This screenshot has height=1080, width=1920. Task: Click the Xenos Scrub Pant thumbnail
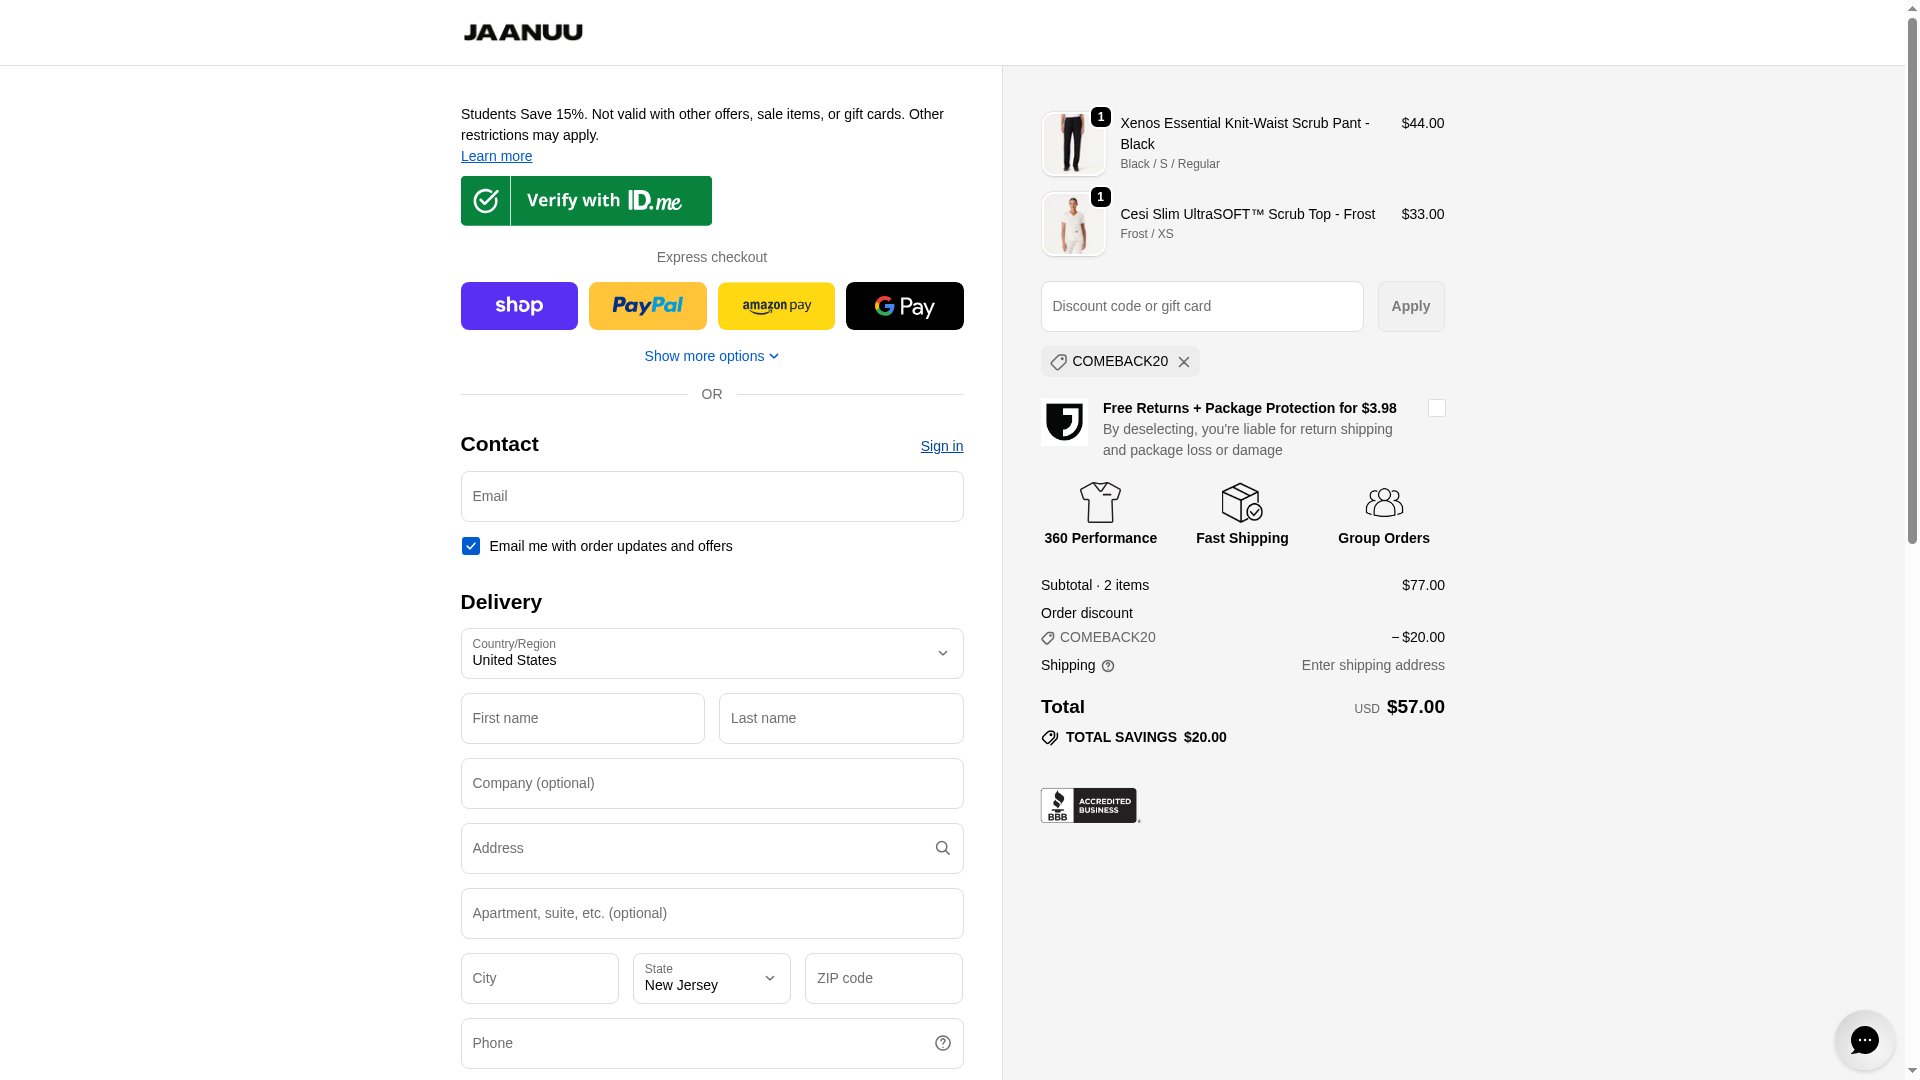click(1073, 144)
